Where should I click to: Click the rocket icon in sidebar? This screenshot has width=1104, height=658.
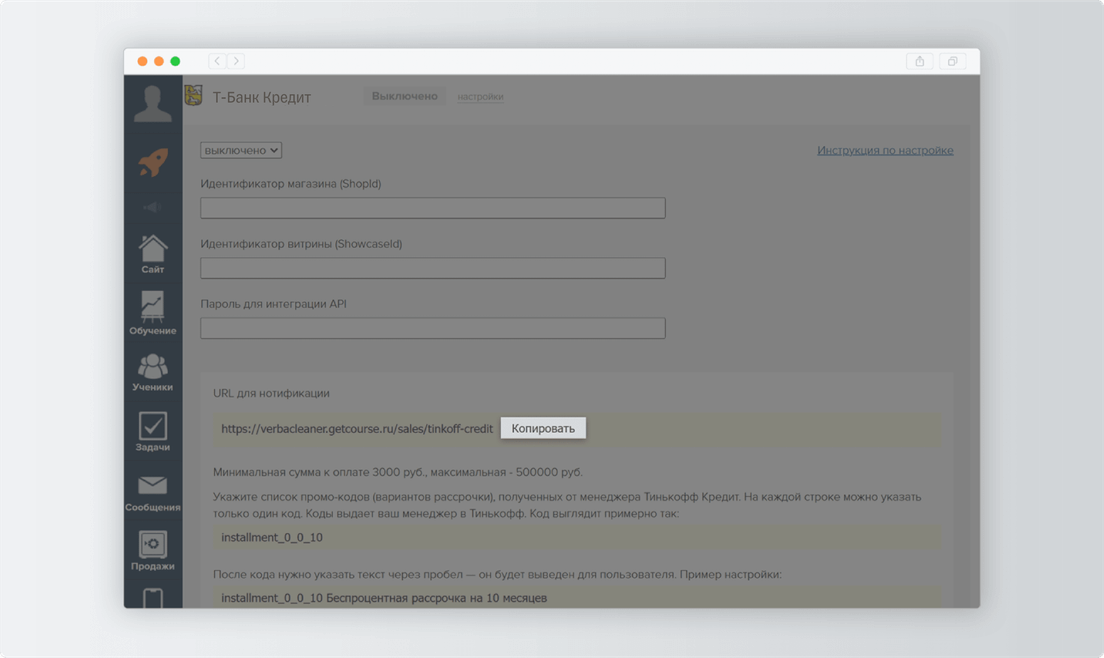pyautogui.click(x=153, y=162)
